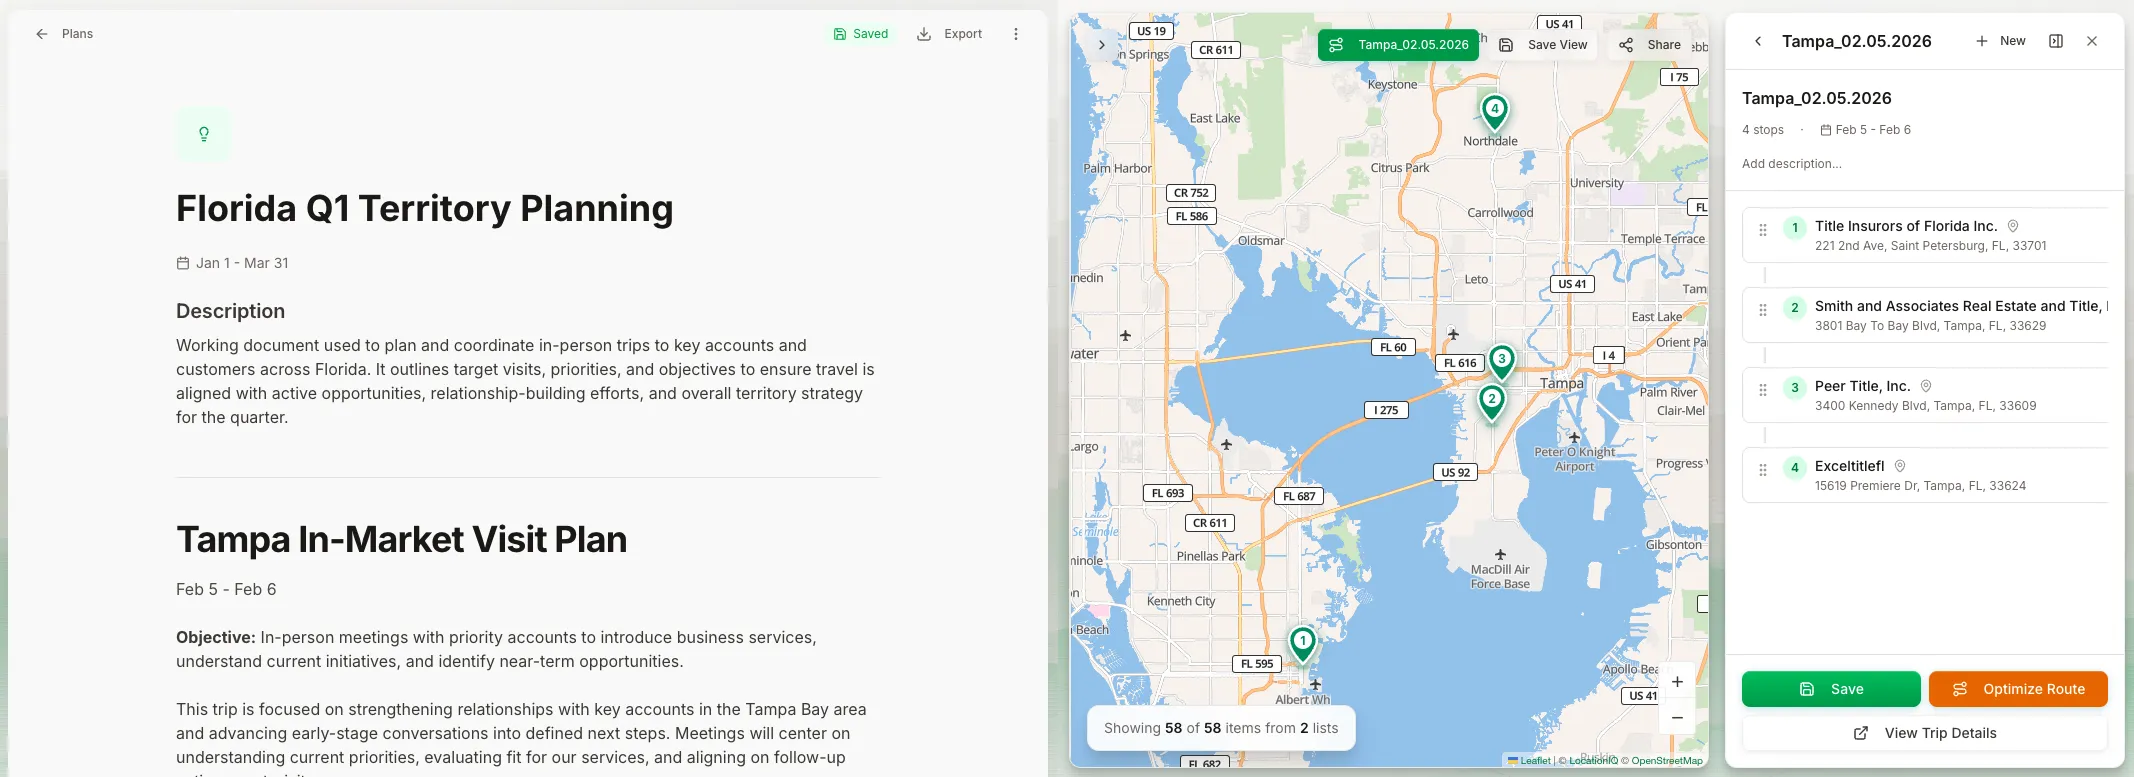Close the Tampa_02.05.2026 trip panel

click(2092, 41)
